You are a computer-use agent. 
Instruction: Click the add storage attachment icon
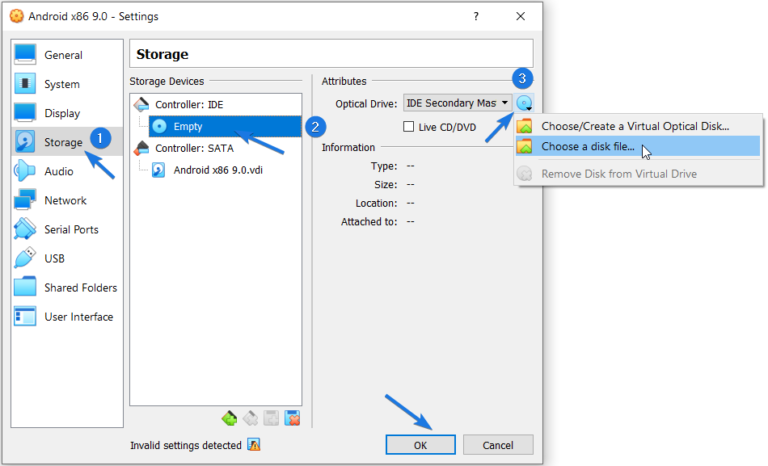(x=271, y=418)
